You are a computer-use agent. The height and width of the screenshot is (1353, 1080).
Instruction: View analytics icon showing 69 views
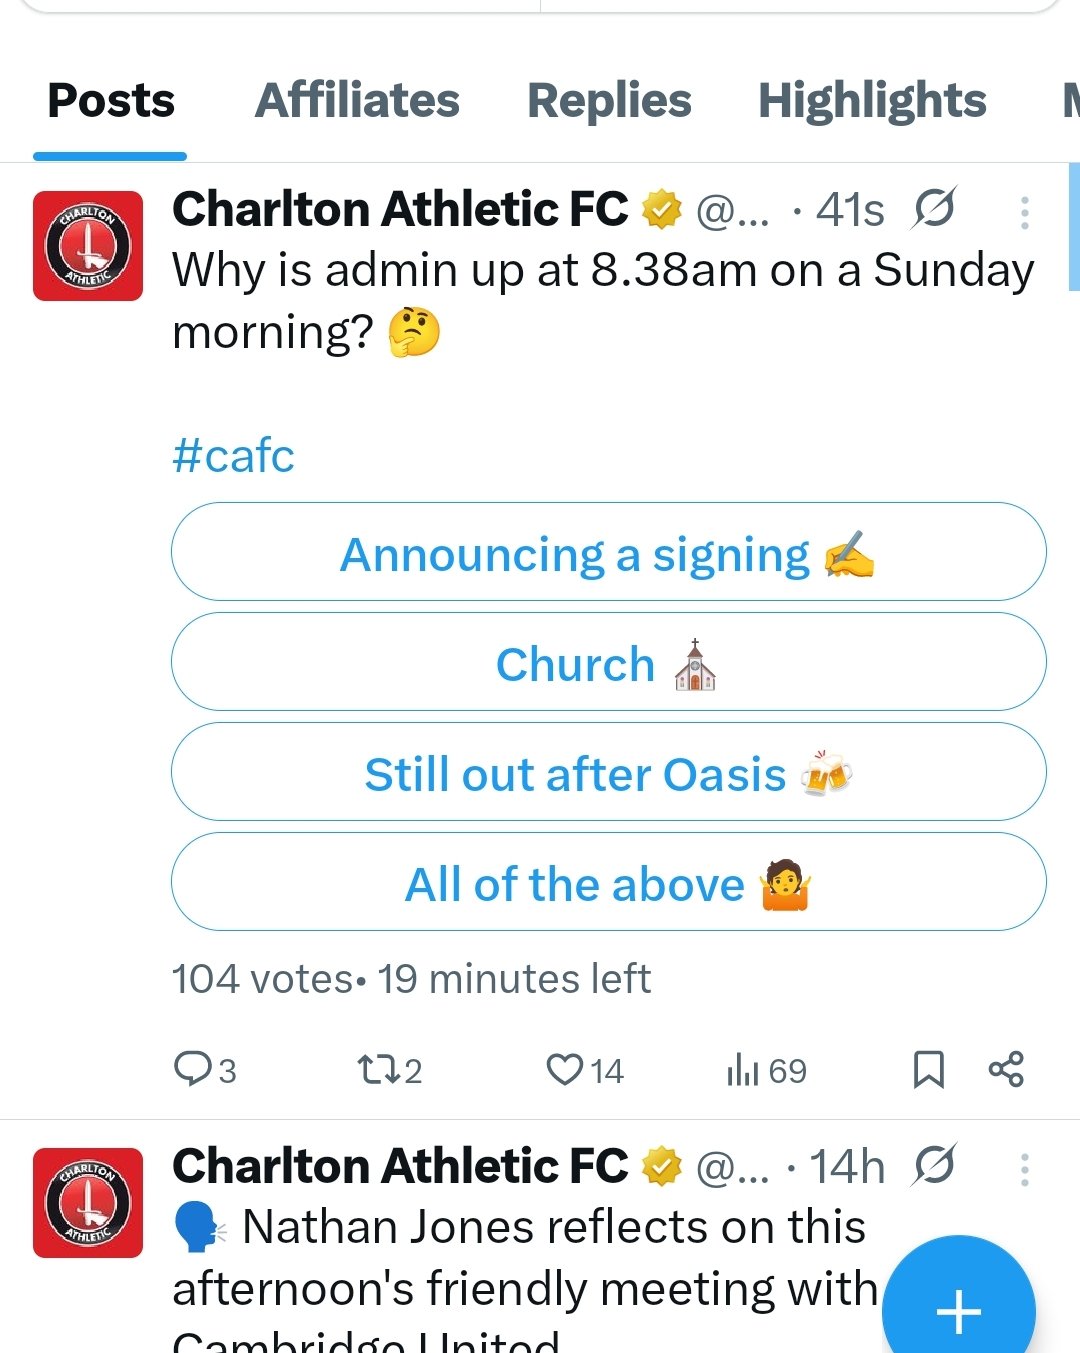tap(743, 1070)
